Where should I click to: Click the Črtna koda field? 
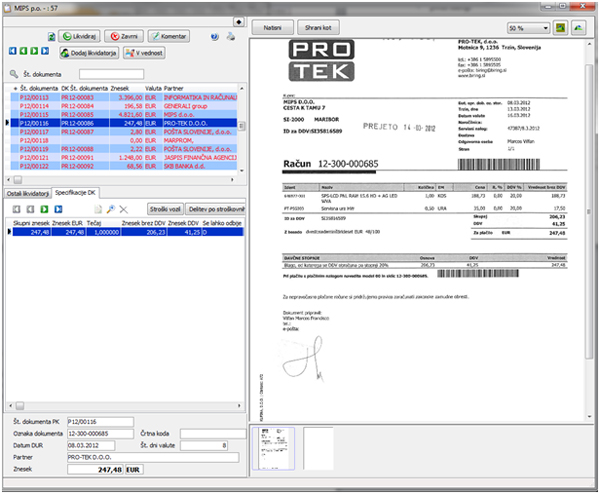(213, 434)
